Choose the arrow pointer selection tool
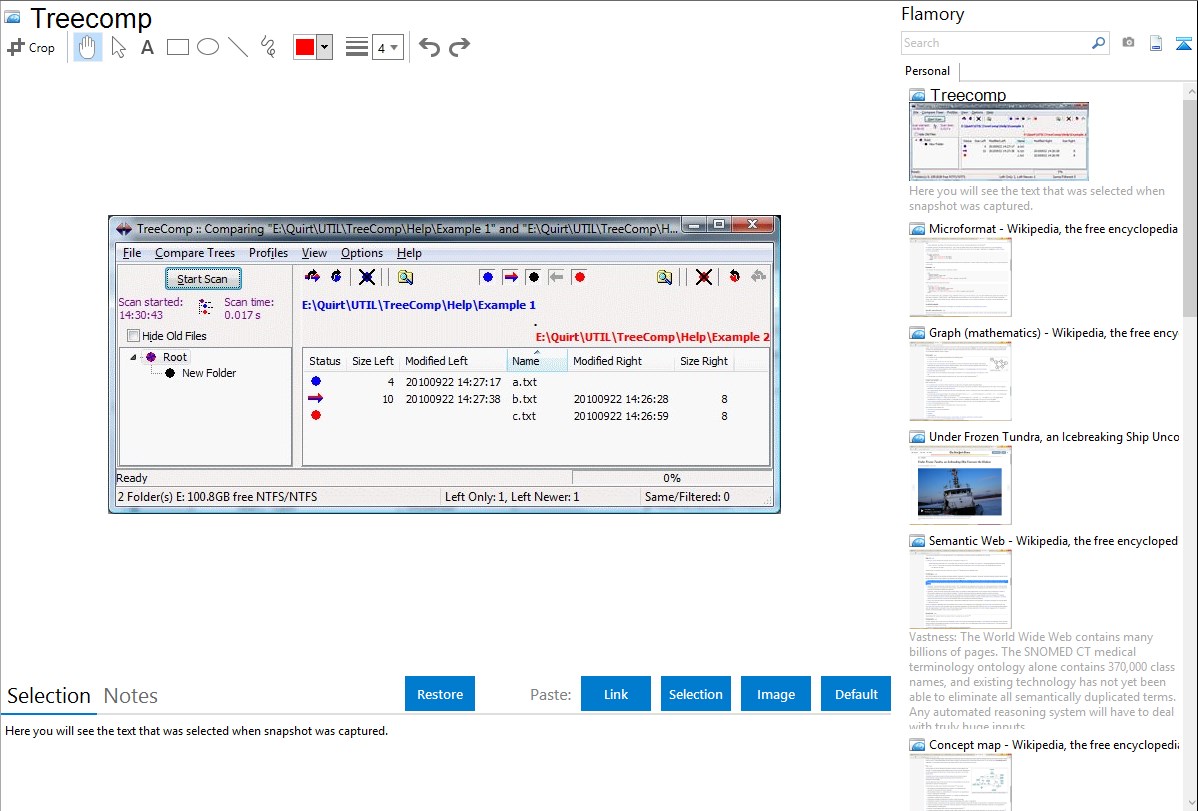This screenshot has height=811, width=1198. pyautogui.click(x=118, y=47)
